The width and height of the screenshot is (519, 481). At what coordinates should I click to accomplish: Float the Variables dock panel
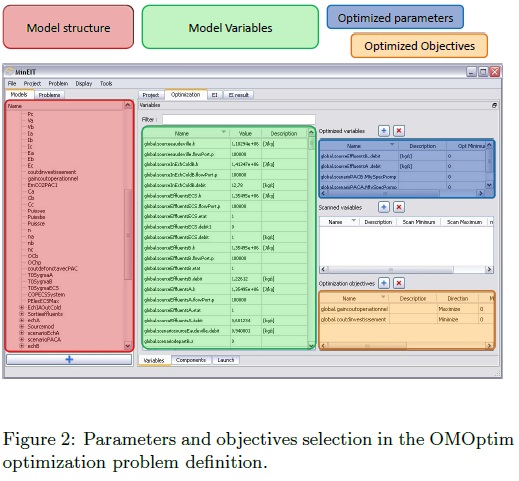tap(494, 105)
